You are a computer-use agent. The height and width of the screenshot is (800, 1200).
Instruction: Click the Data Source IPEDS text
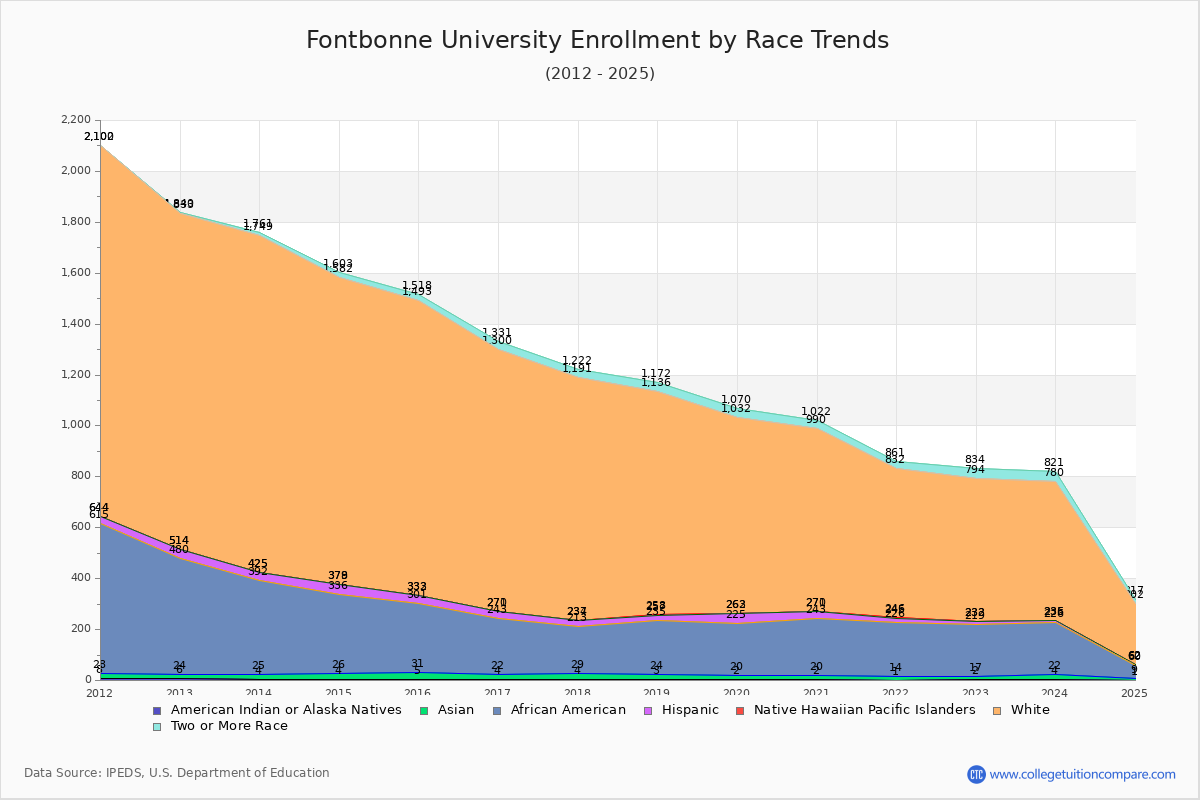177,773
